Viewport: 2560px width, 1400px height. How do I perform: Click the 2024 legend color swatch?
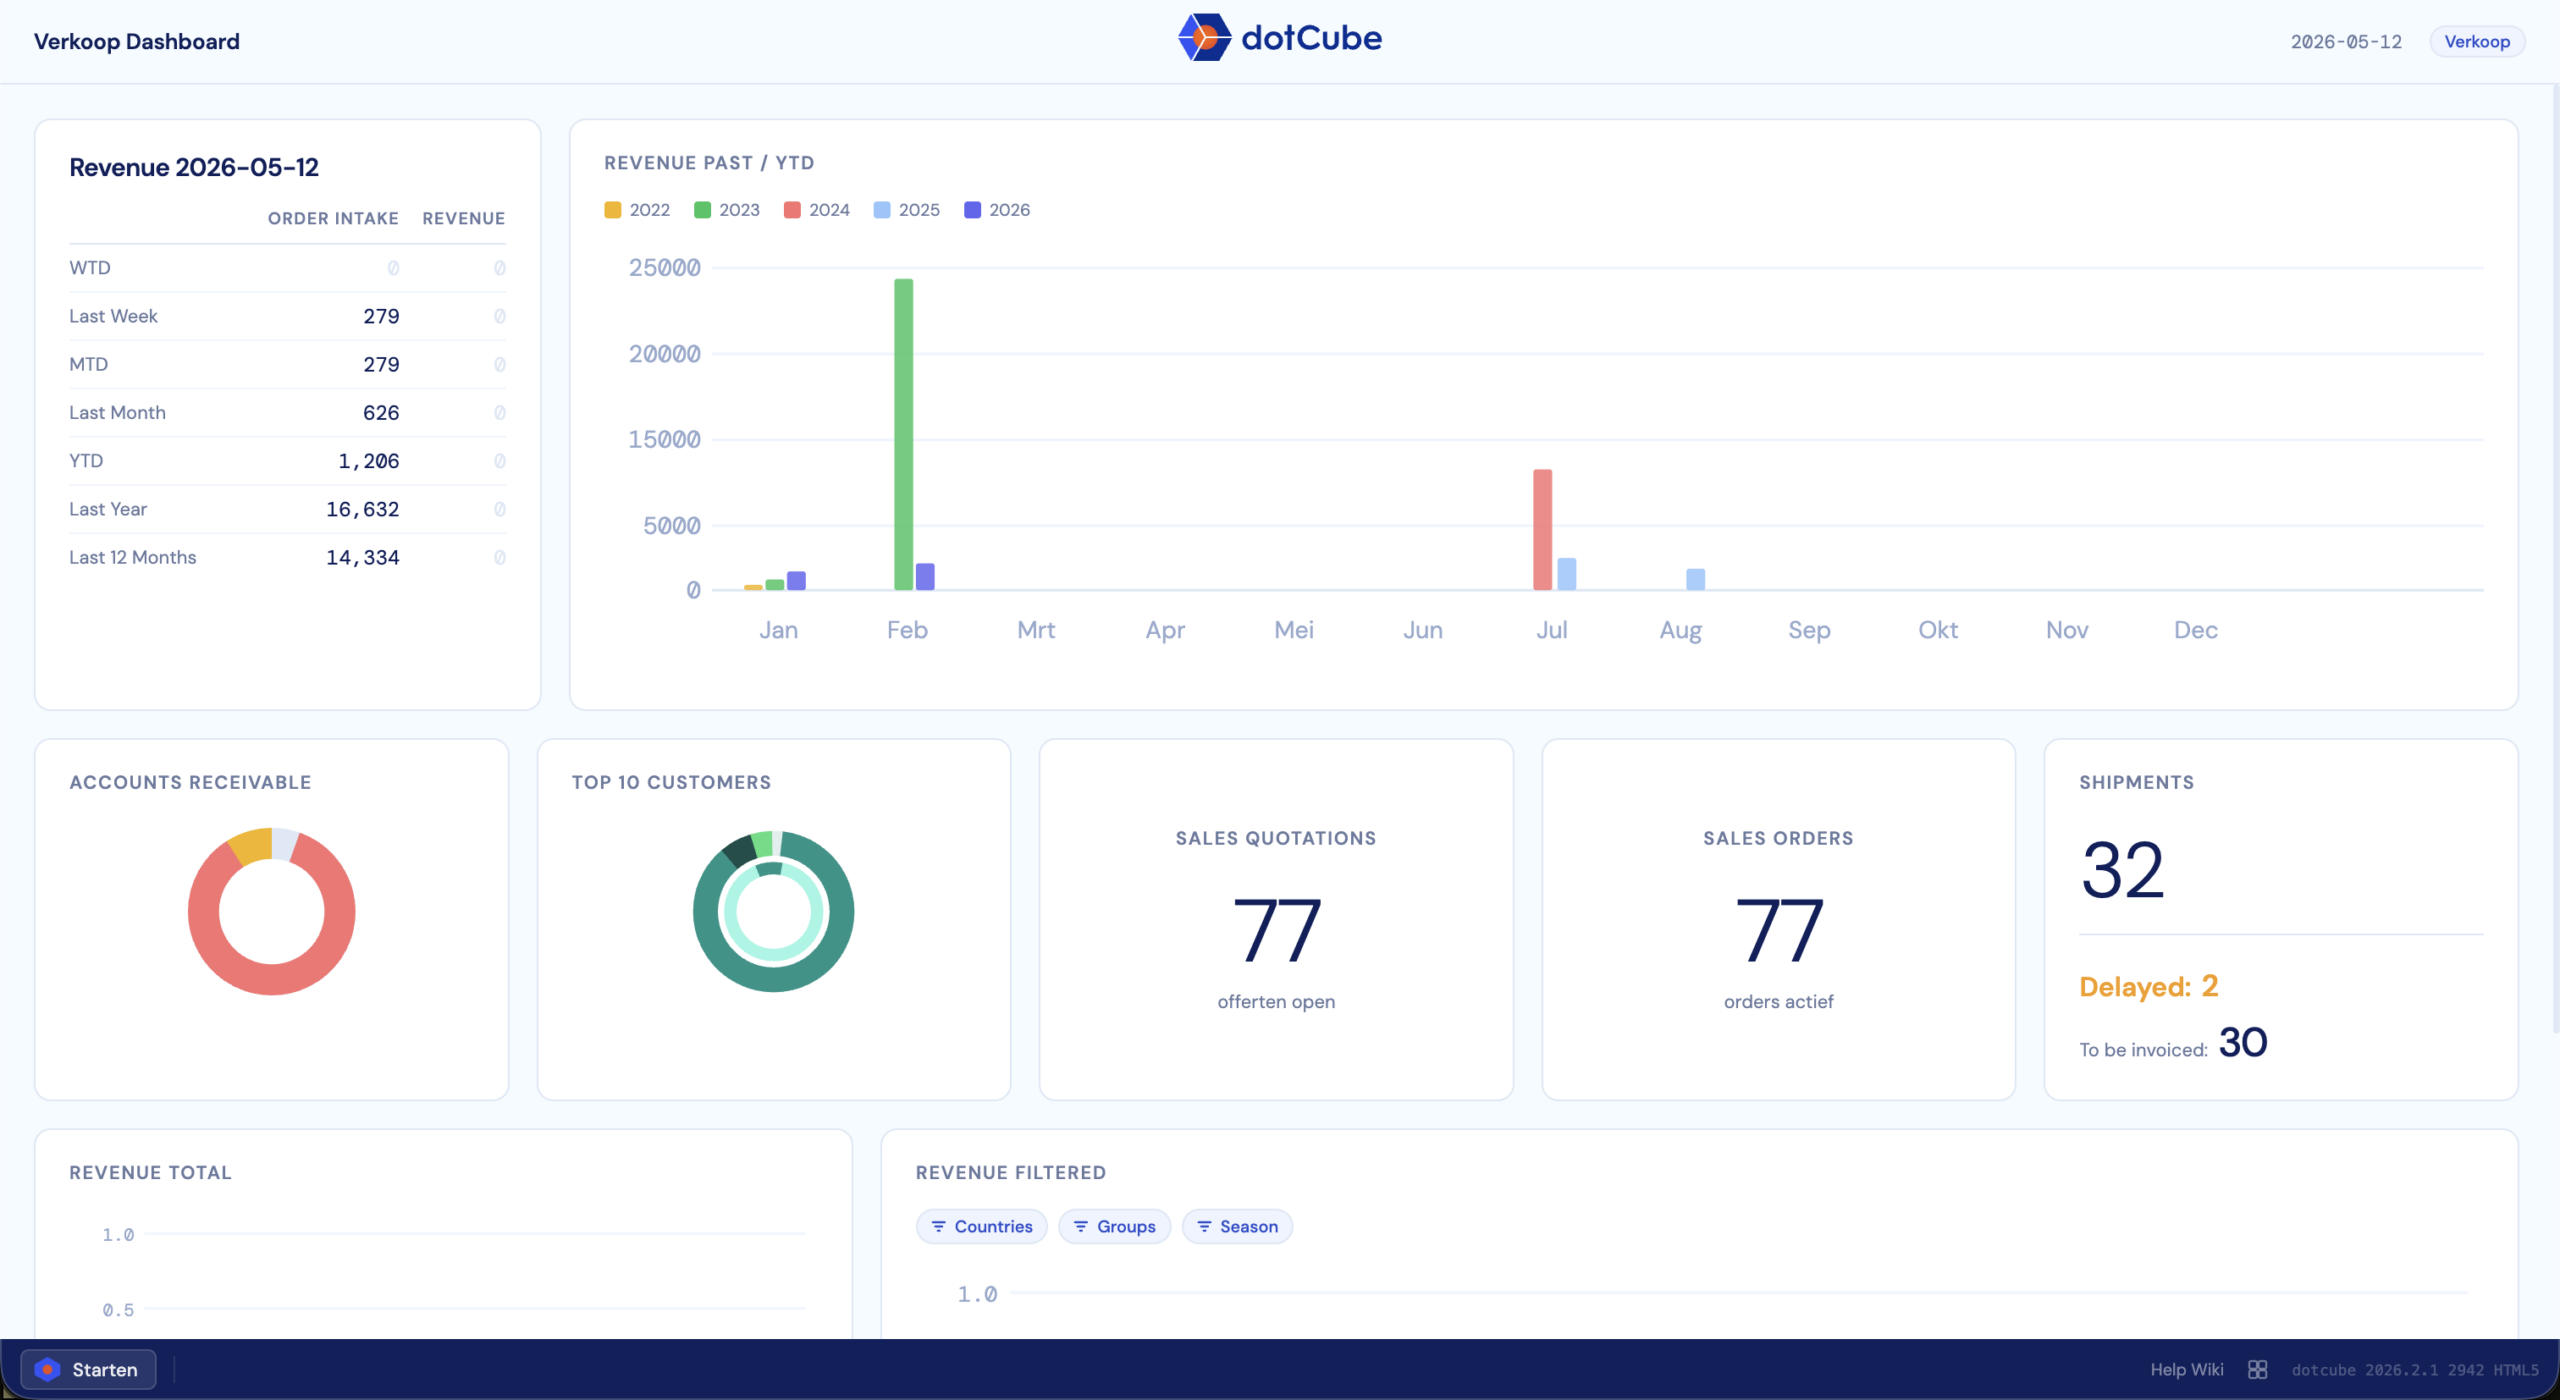[792, 210]
